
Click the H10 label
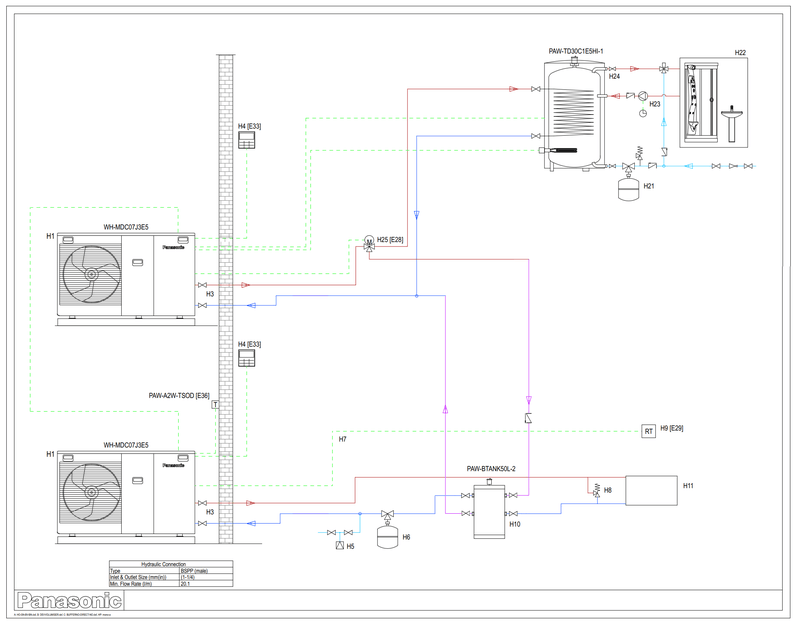point(515,524)
